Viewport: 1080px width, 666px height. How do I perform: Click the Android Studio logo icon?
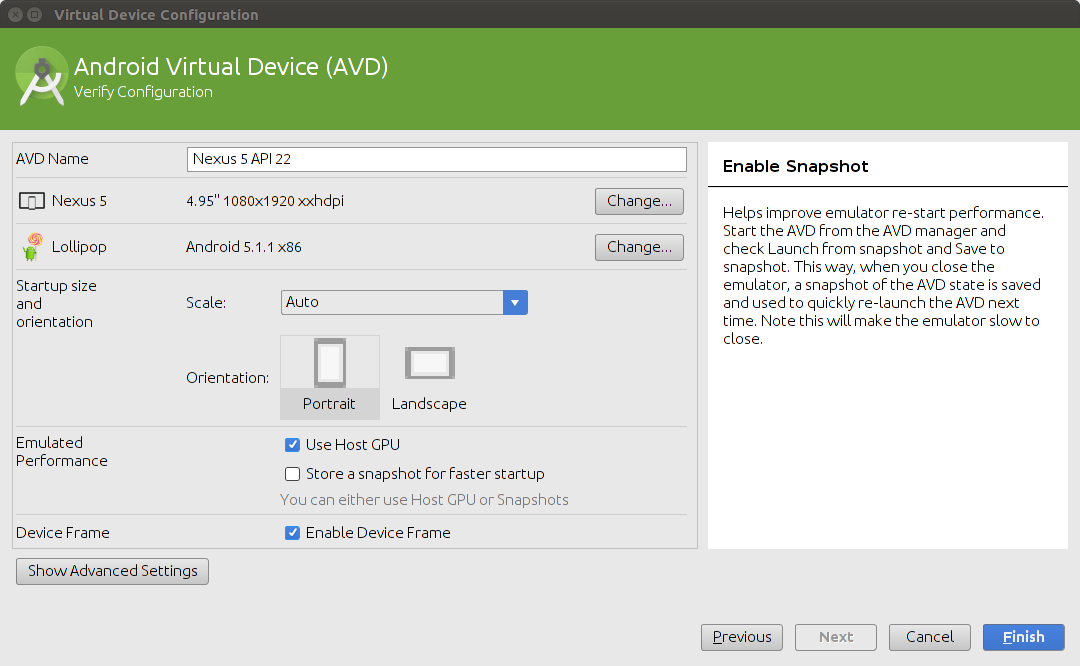41,76
